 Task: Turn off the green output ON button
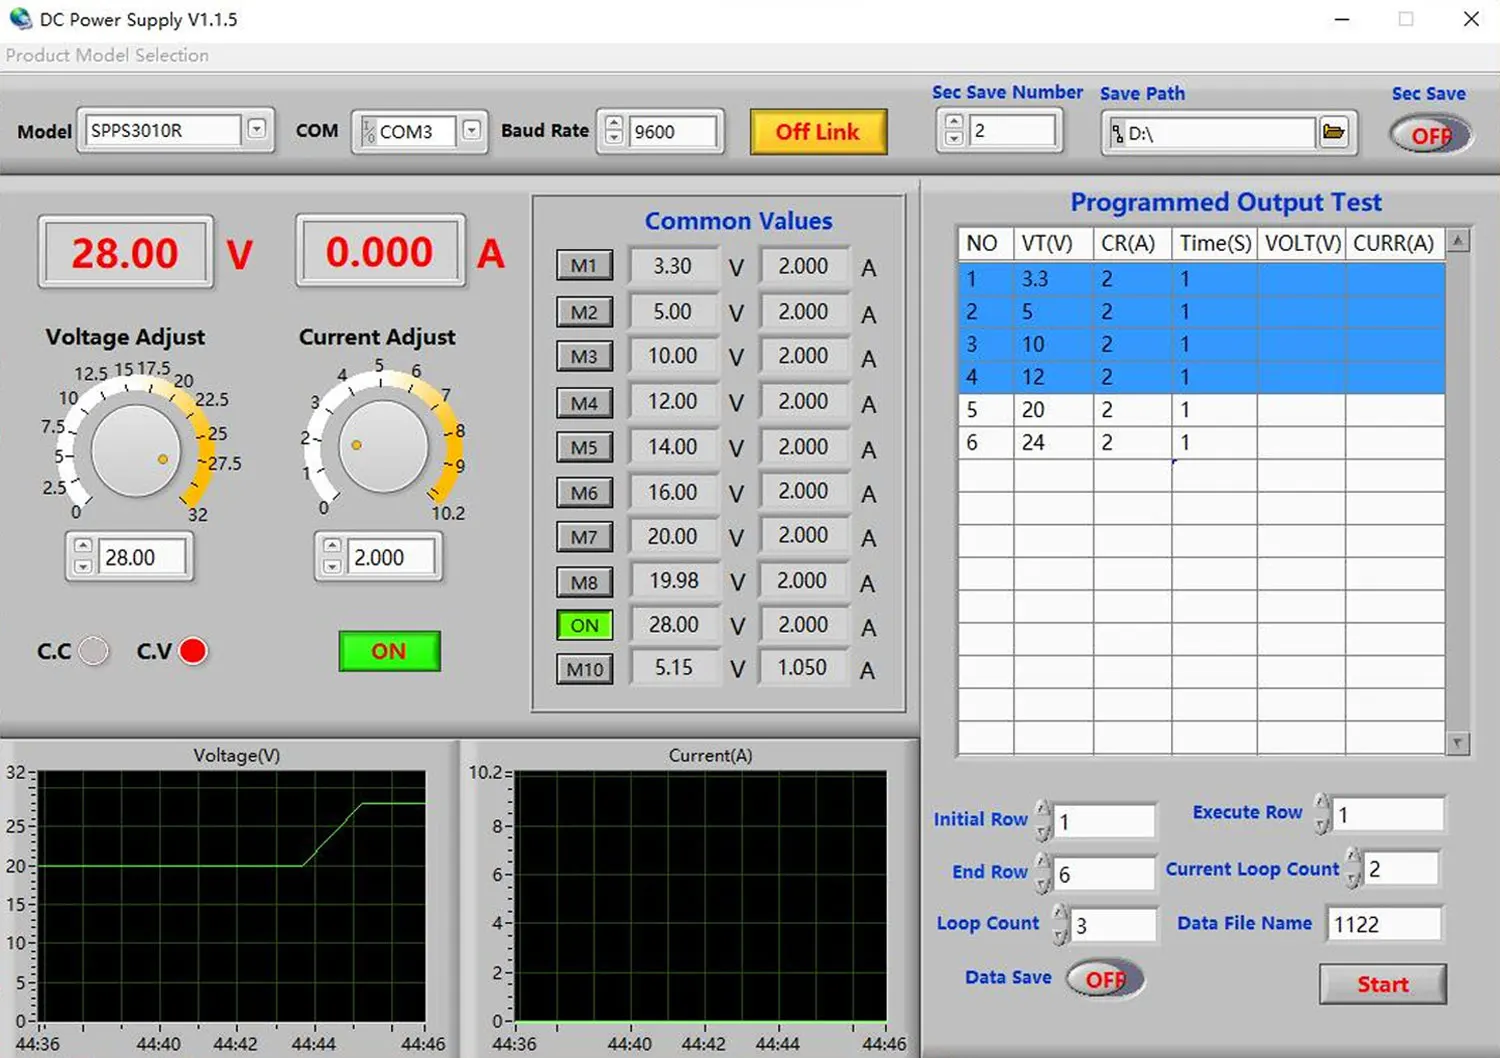pyautogui.click(x=389, y=651)
